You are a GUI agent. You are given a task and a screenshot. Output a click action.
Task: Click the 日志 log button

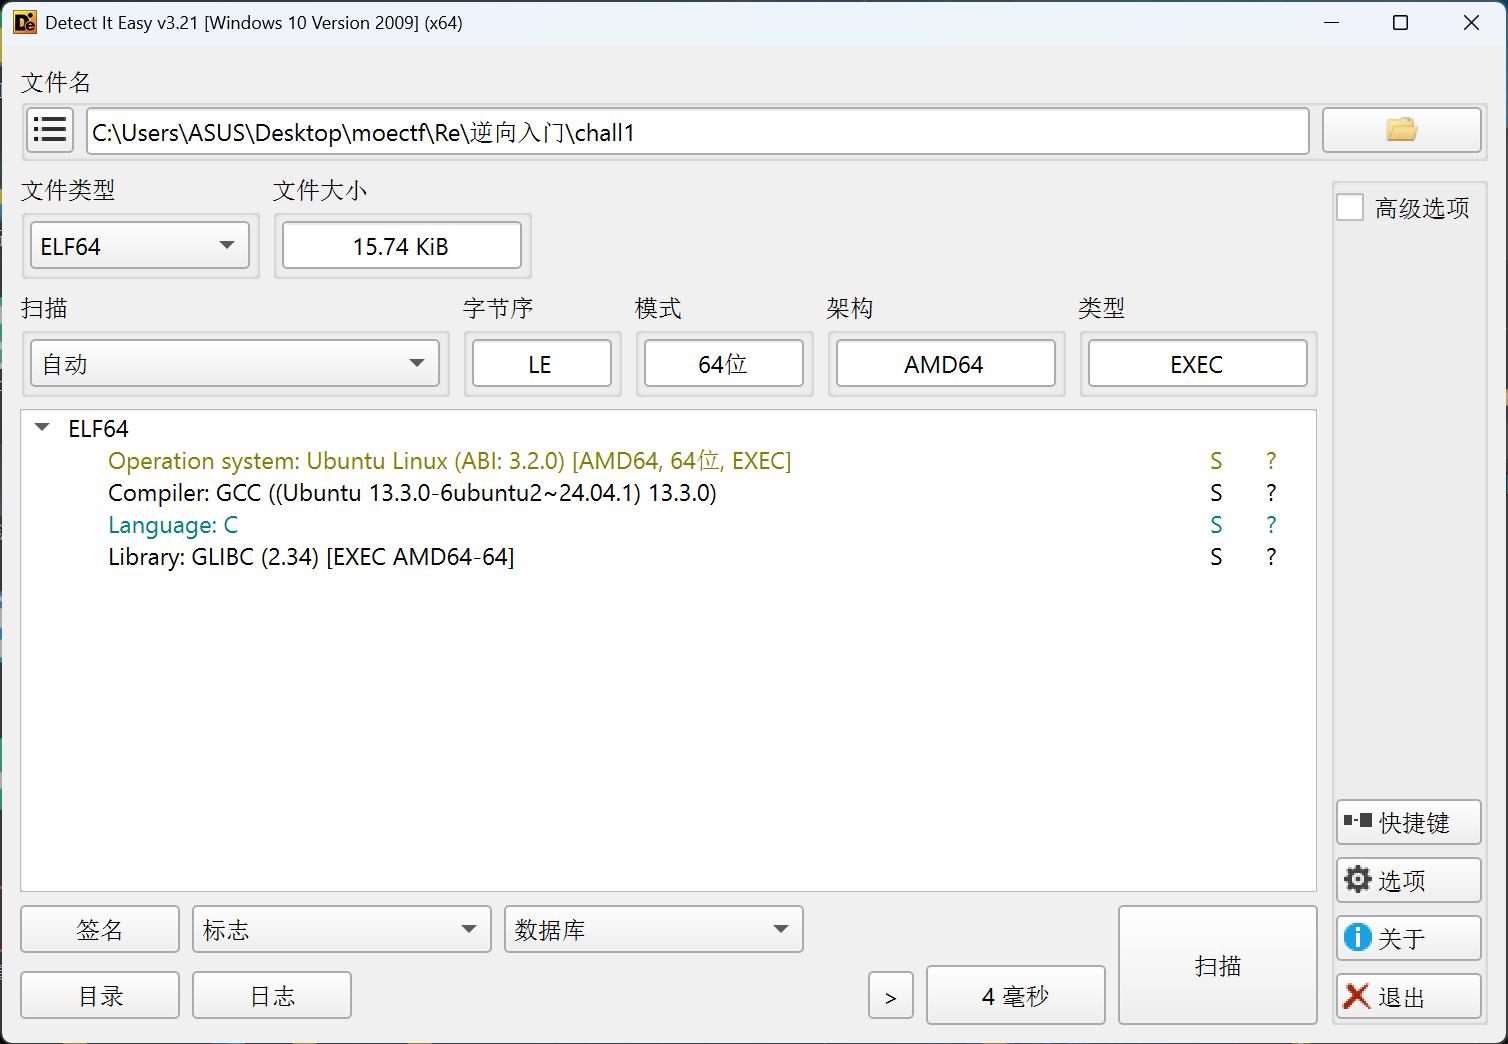(272, 995)
